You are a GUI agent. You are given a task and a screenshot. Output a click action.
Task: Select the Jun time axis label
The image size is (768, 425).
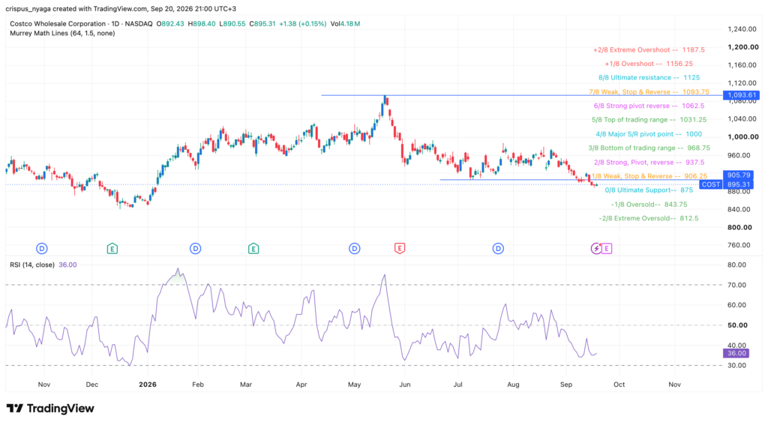click(x=405, y=384)
